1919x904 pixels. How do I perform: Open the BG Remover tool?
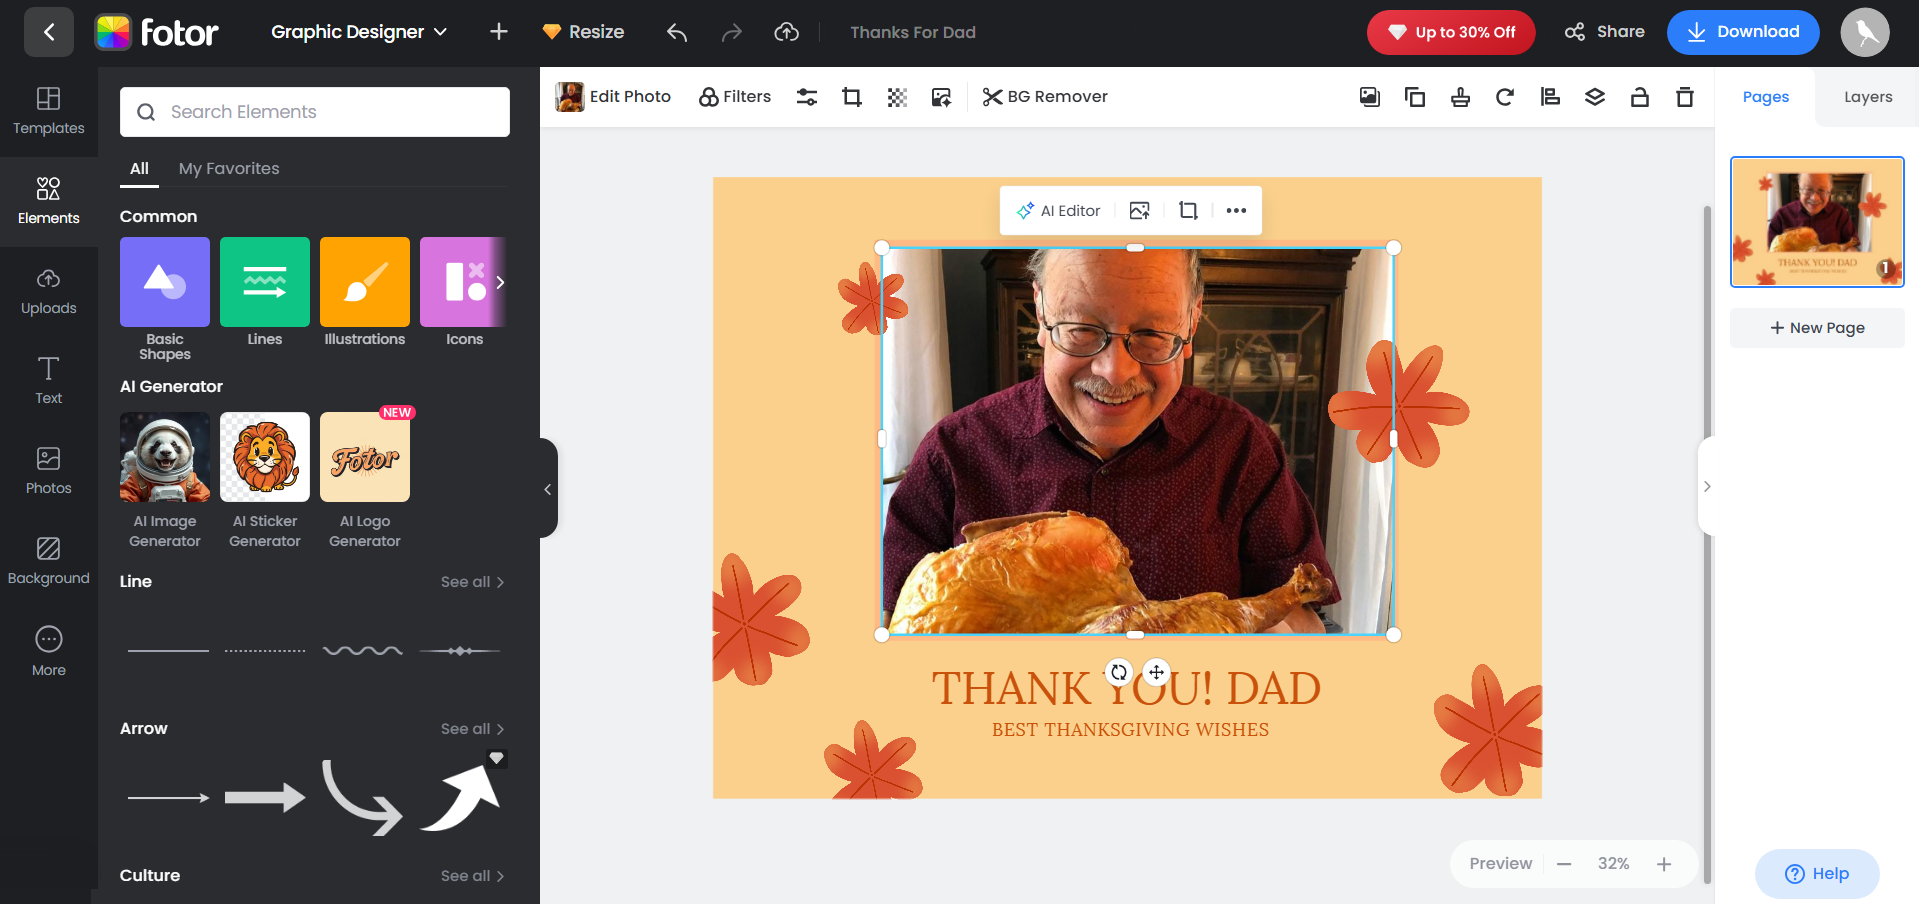pyautogui.click(x=1045, y=97)
